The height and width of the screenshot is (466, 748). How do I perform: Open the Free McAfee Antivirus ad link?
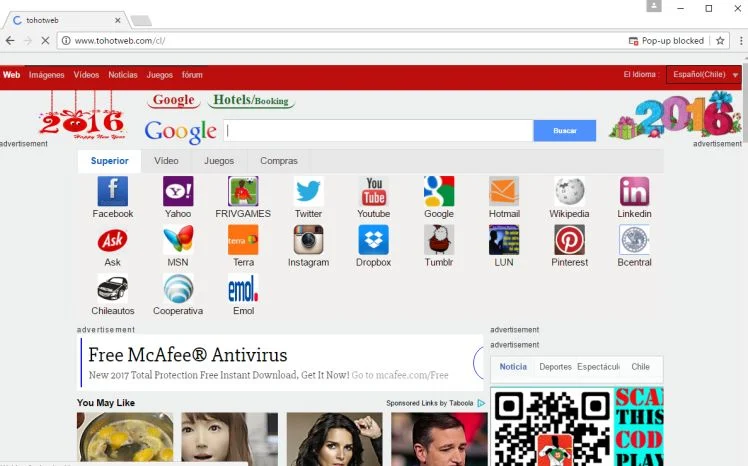[x=188, y=355]
